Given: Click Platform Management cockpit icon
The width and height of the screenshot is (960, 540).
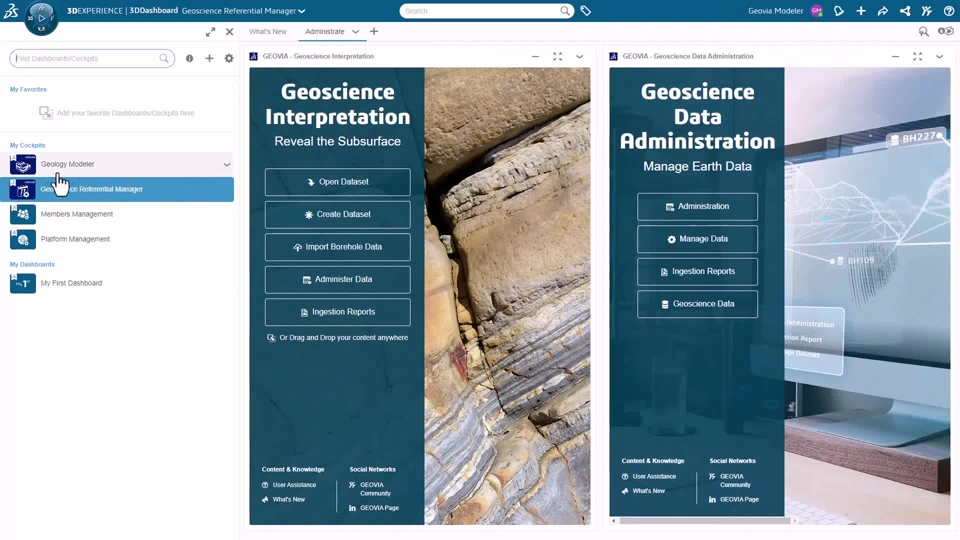Looking at the screenshot, I should click(x=23, y=239).
